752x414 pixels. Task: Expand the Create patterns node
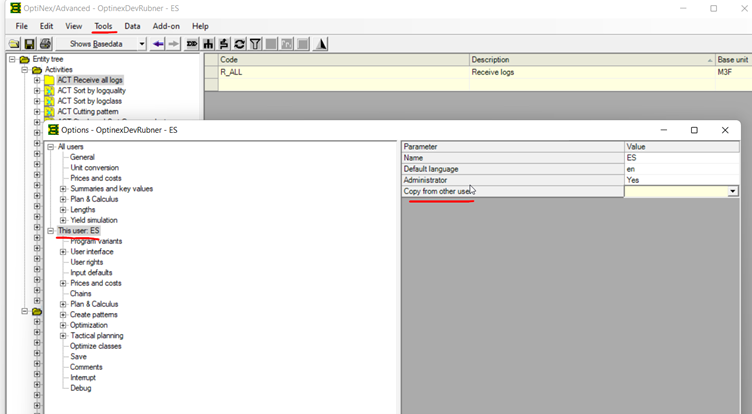tap(63, 315)
